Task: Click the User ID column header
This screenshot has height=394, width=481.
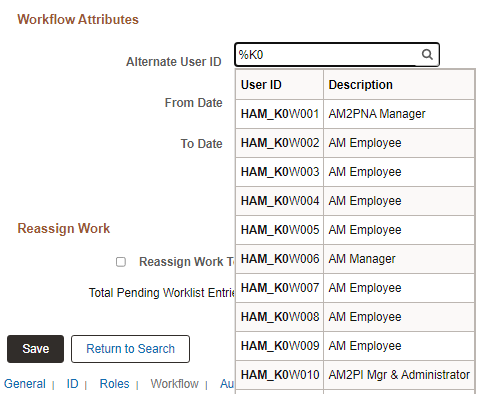Action: coord(279,85)
